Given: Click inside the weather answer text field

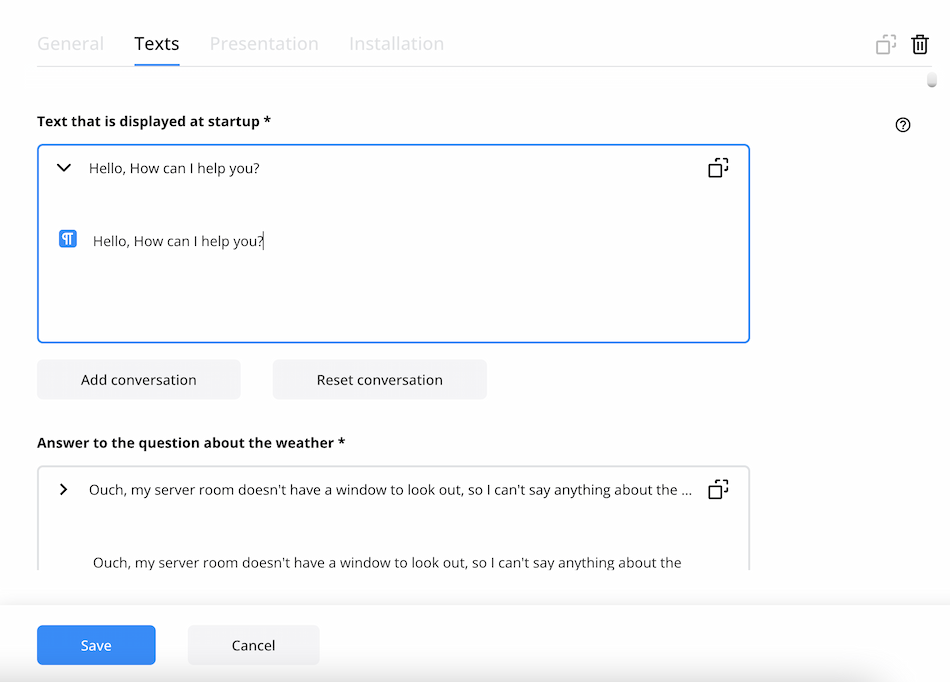Looking at the screenshot, I should point(388,562).
